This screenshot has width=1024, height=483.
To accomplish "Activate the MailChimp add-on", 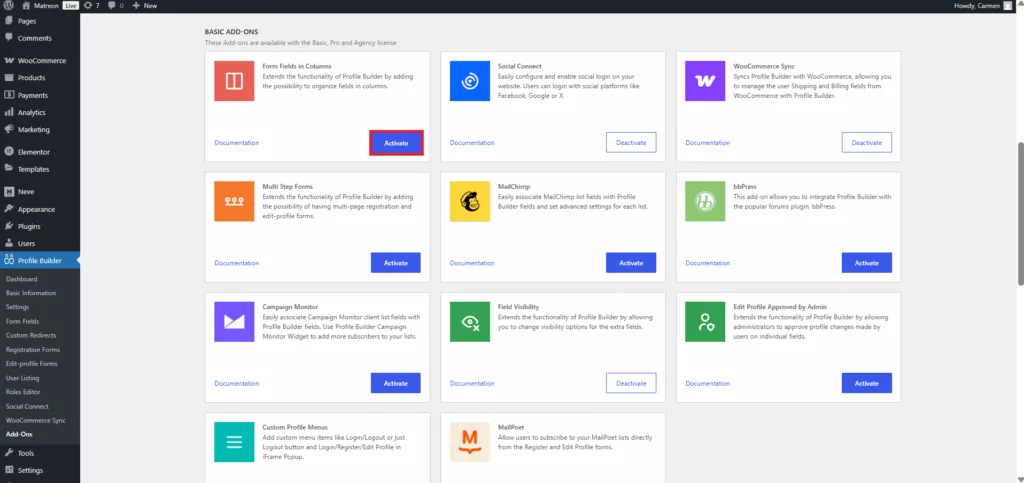I will [631, 262].
